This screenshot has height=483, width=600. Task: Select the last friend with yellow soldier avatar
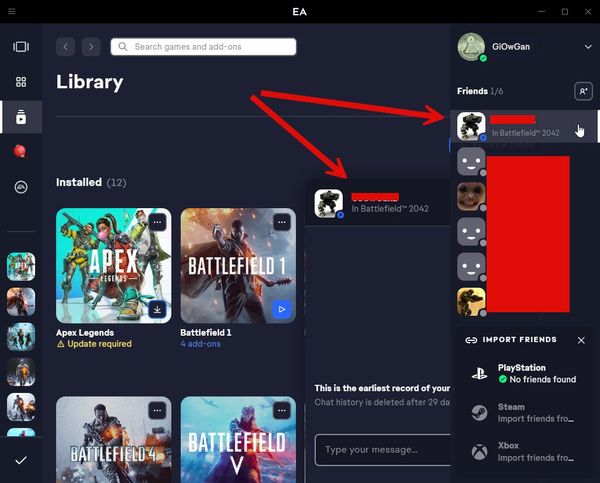[x=471, y=302]
